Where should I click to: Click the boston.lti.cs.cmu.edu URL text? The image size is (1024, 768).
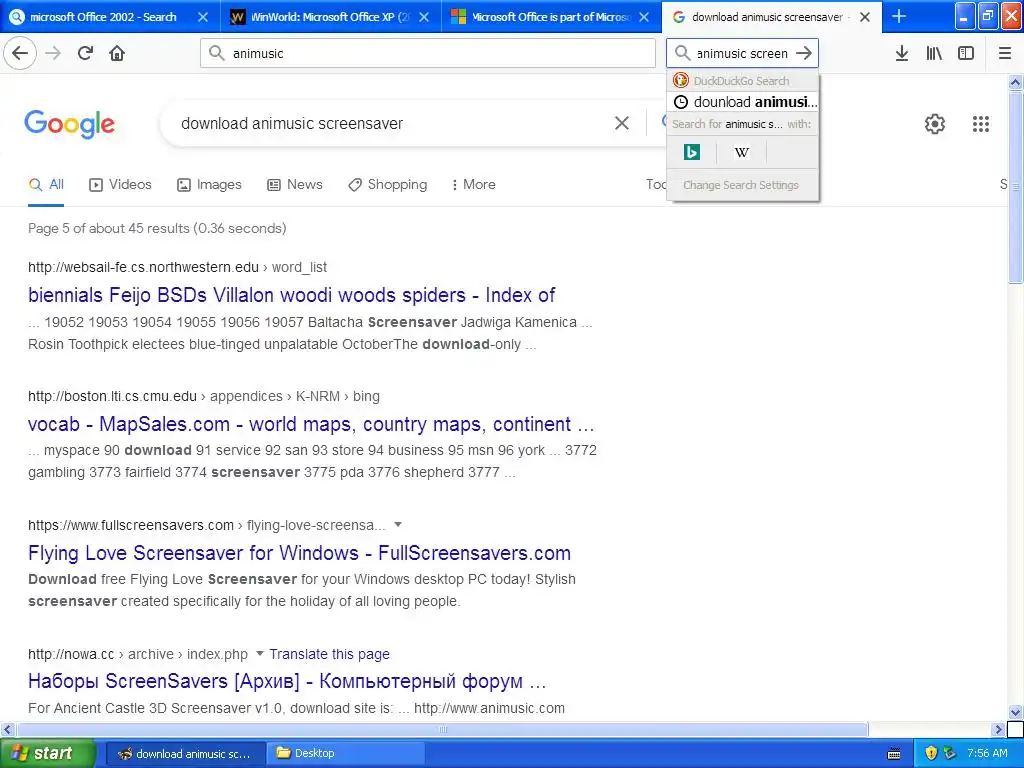point(112,396)
